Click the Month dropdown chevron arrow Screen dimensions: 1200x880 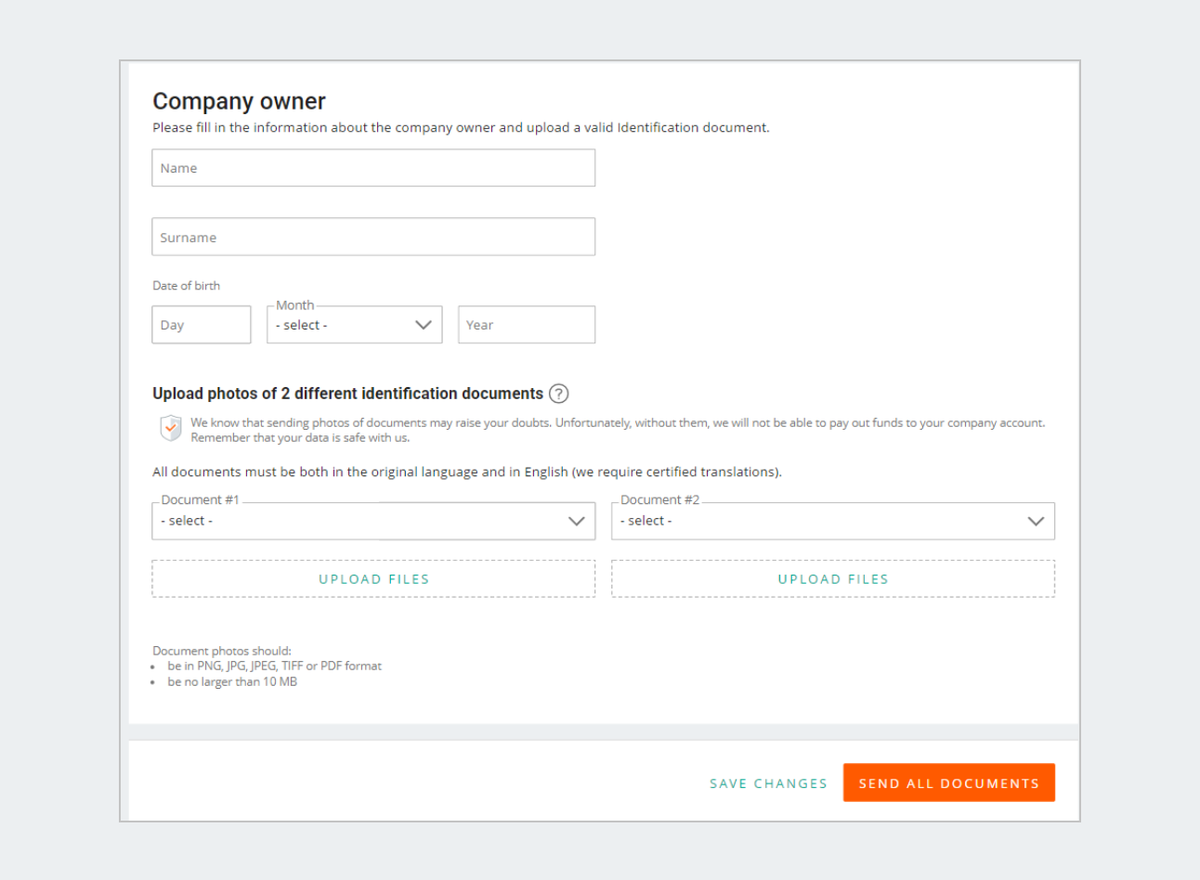(x=423, y=325)
